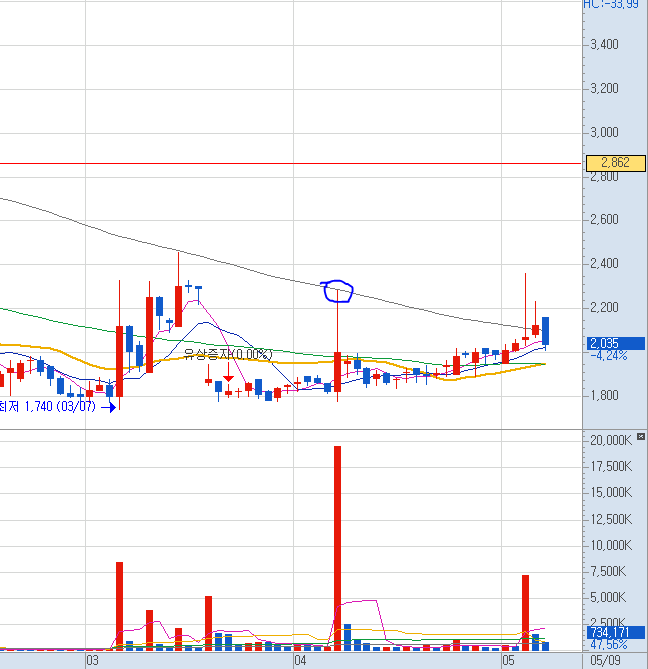Click the 12,500K volume axis label
648x669 pixels.
pos(611,519)
